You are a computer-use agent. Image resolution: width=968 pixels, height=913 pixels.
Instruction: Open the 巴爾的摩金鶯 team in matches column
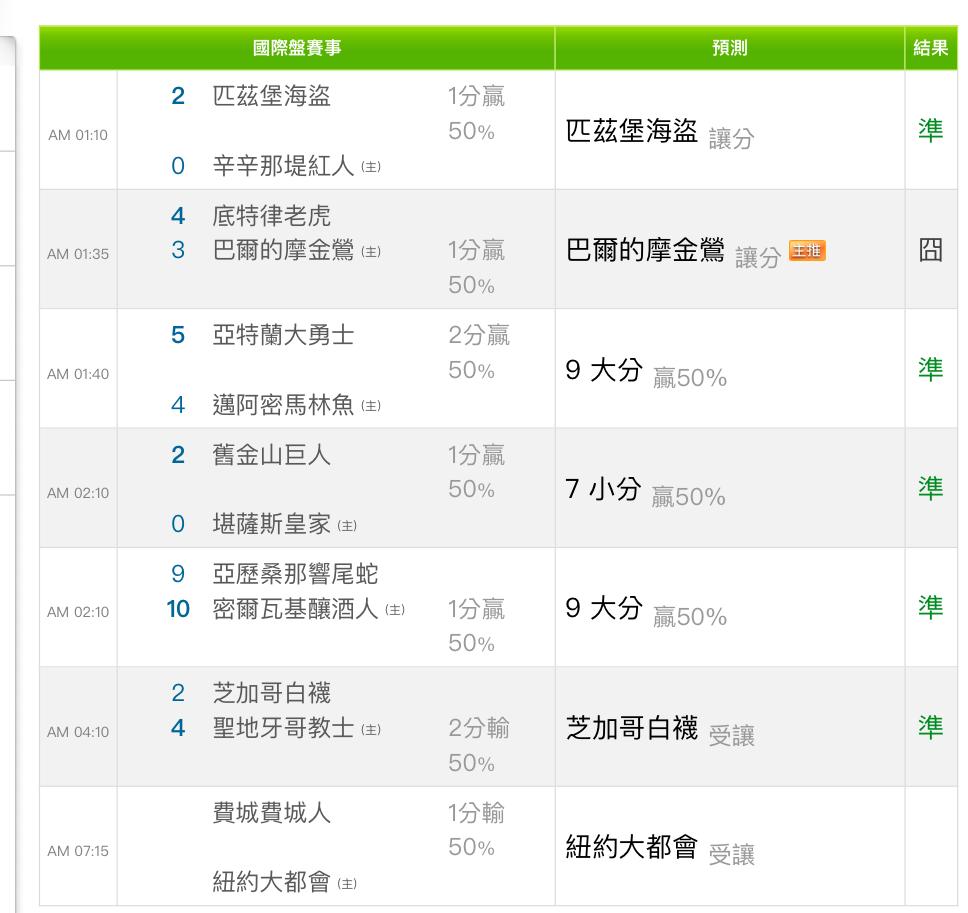click(x=283, y=250)
